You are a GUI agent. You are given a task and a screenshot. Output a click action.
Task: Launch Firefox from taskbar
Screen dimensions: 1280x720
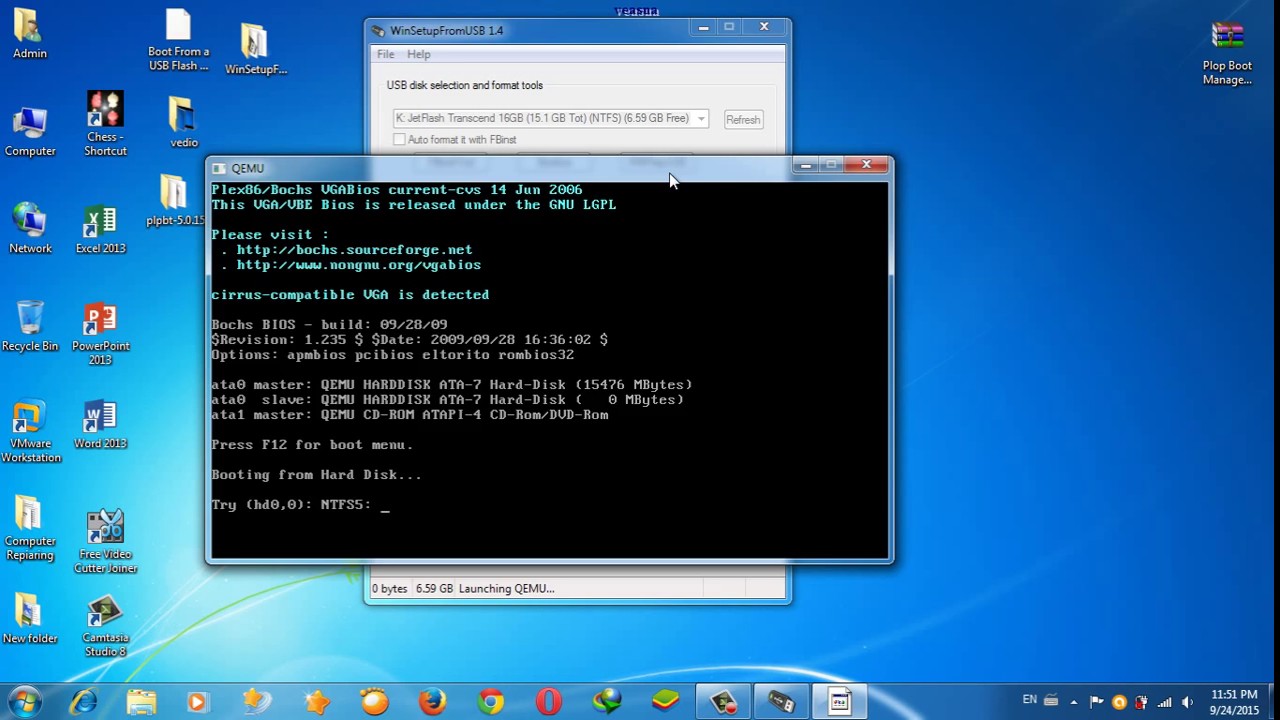click(x=432, y=702)
